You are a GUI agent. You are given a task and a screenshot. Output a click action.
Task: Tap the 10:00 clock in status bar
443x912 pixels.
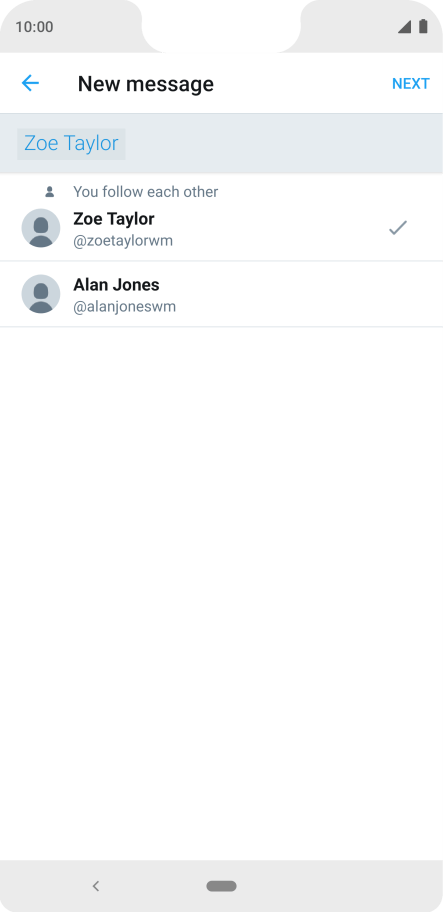34,27
